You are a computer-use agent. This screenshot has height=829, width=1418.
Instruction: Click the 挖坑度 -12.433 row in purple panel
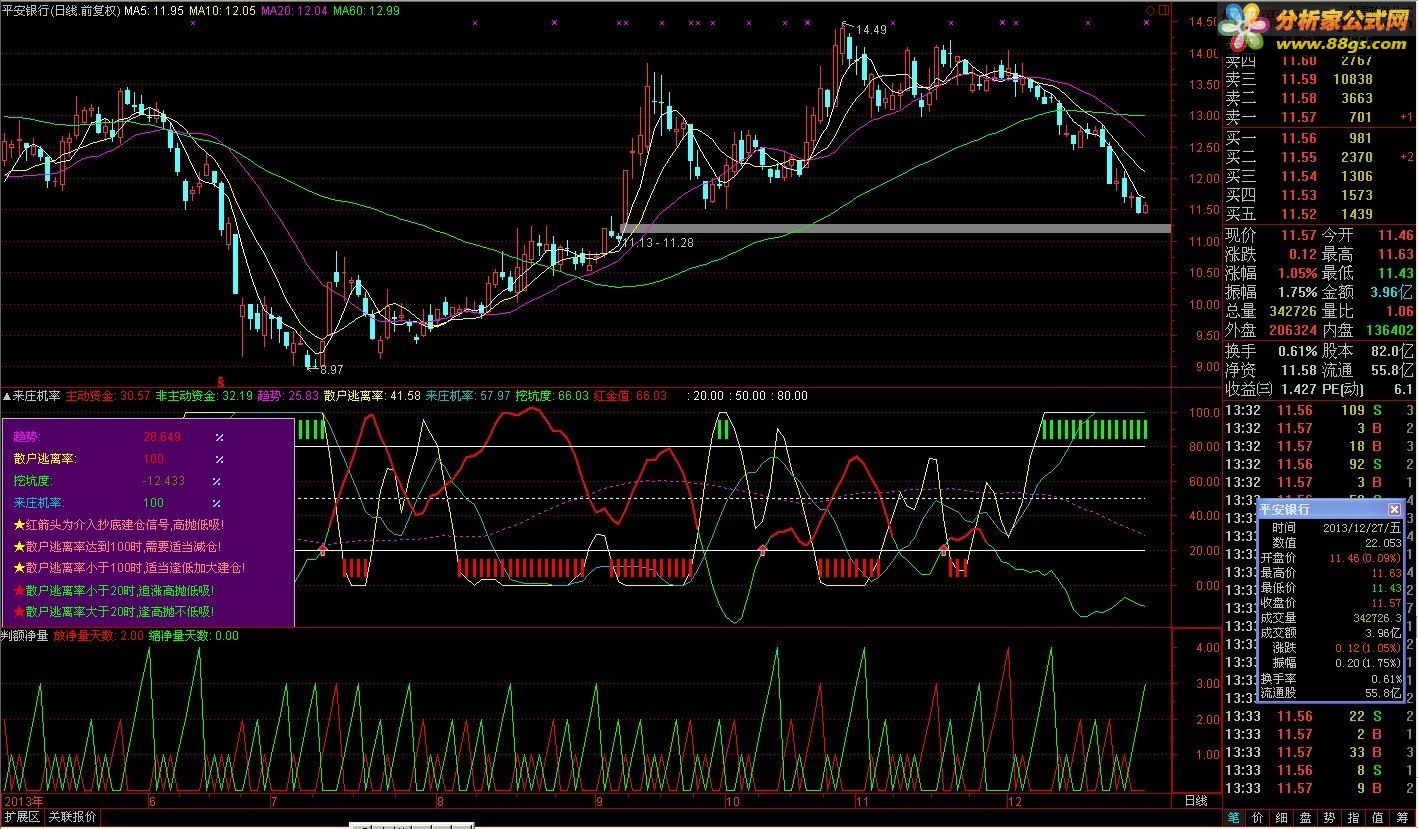point(118,481)
